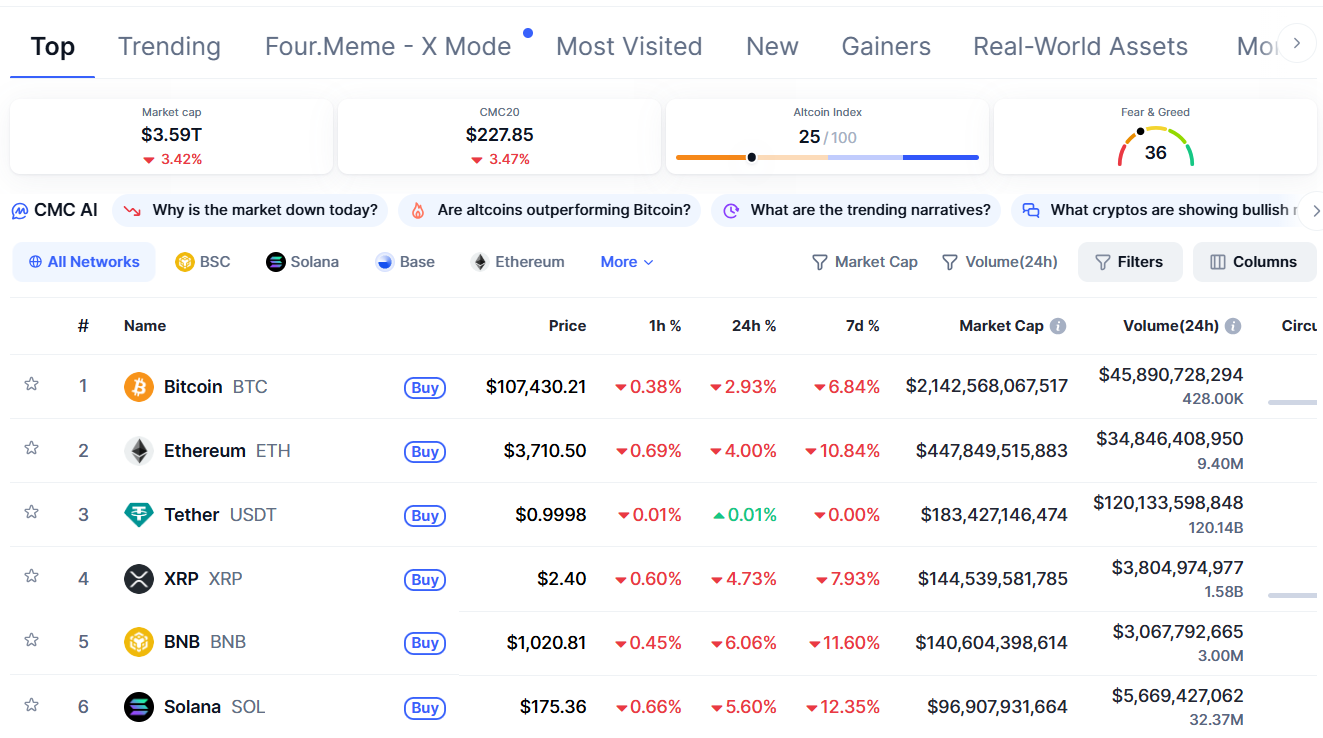1323x738 pixels.
Task: Select the 'Why is the market down today?' prompt
Action: (x=251, y=210)
